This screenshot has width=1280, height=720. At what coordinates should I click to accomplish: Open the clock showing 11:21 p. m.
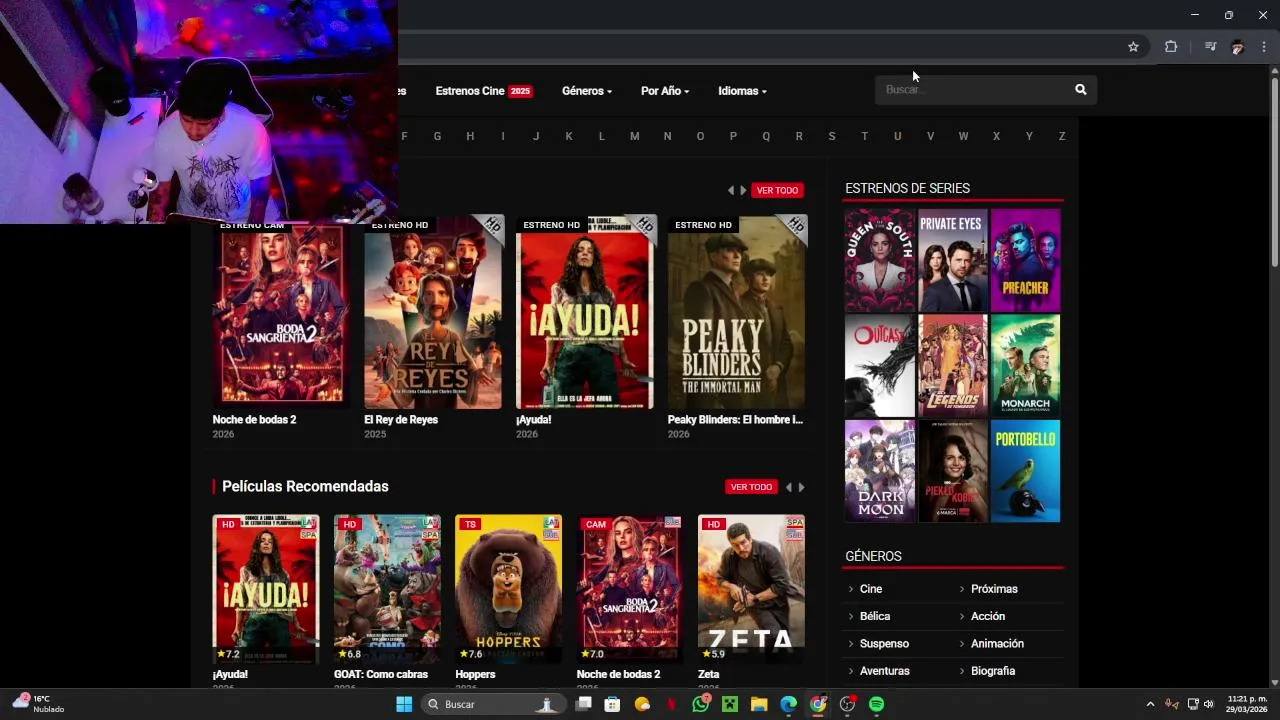point(1247,704)
